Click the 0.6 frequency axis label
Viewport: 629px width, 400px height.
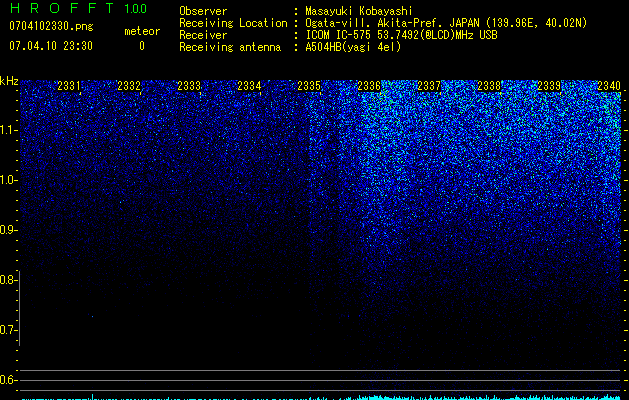[8, 380]
